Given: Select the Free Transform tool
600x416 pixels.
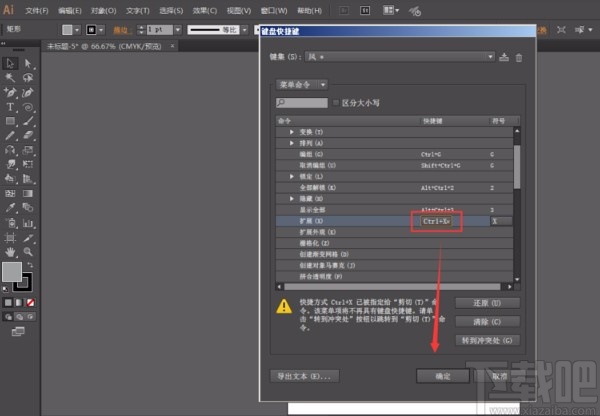Looking at the screenshot, I should click(x=28, y=164).
